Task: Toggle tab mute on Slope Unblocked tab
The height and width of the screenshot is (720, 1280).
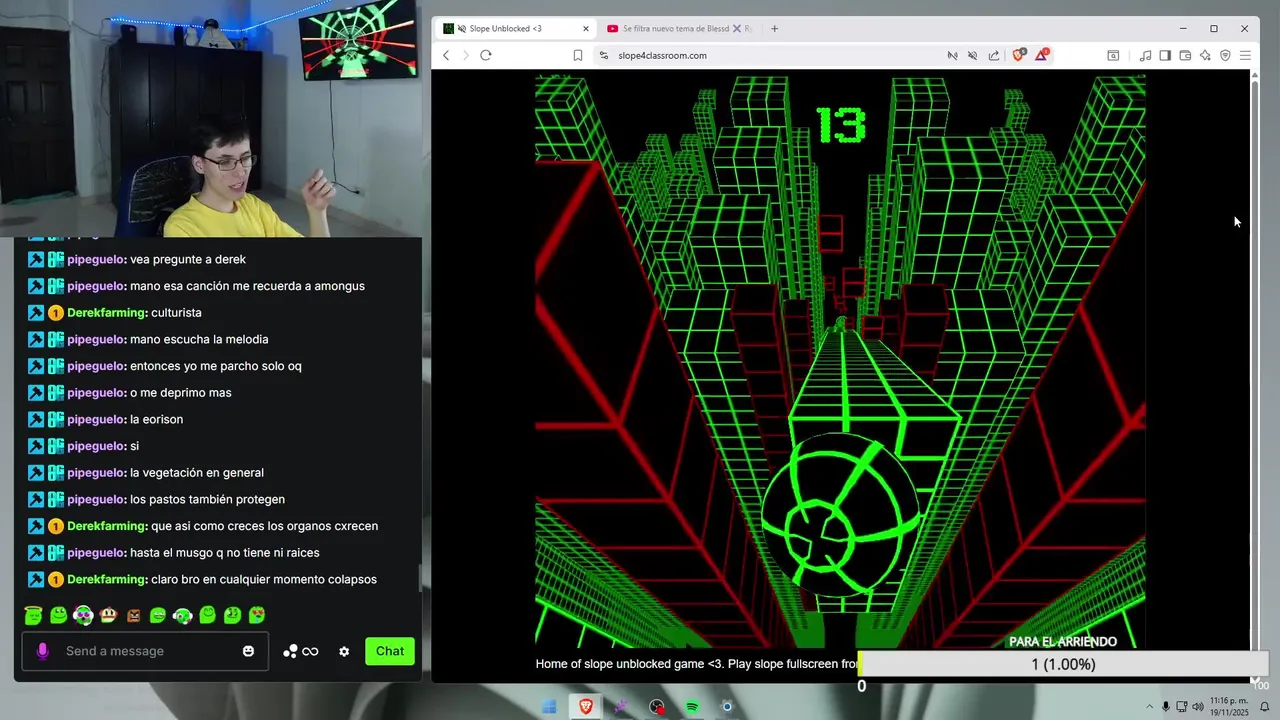Action: click(x=461, y=28)
